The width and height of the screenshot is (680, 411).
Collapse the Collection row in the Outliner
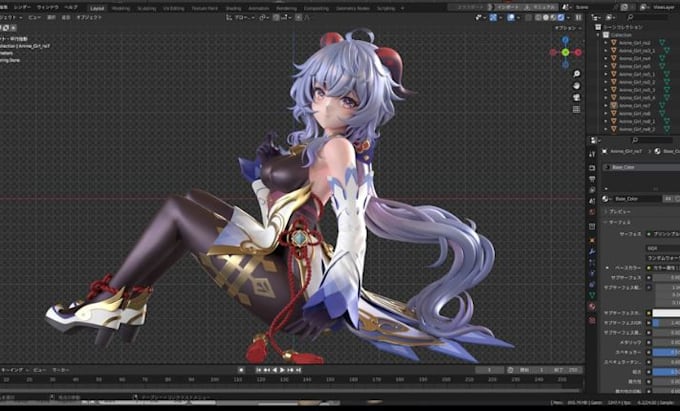598,35
